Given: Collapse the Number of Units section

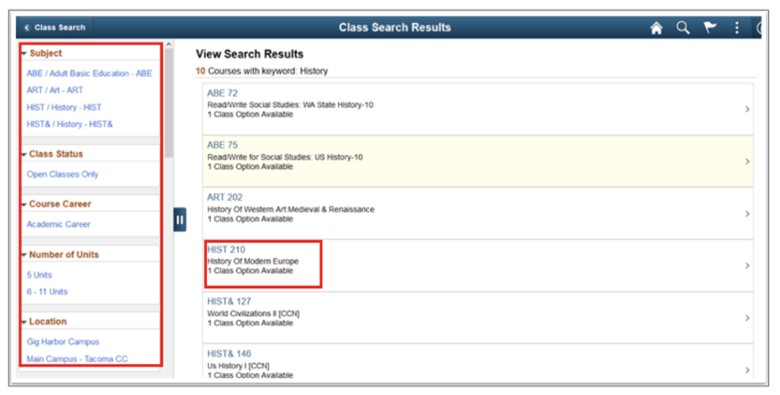Looking at the screenshot, I should point(24,255).
